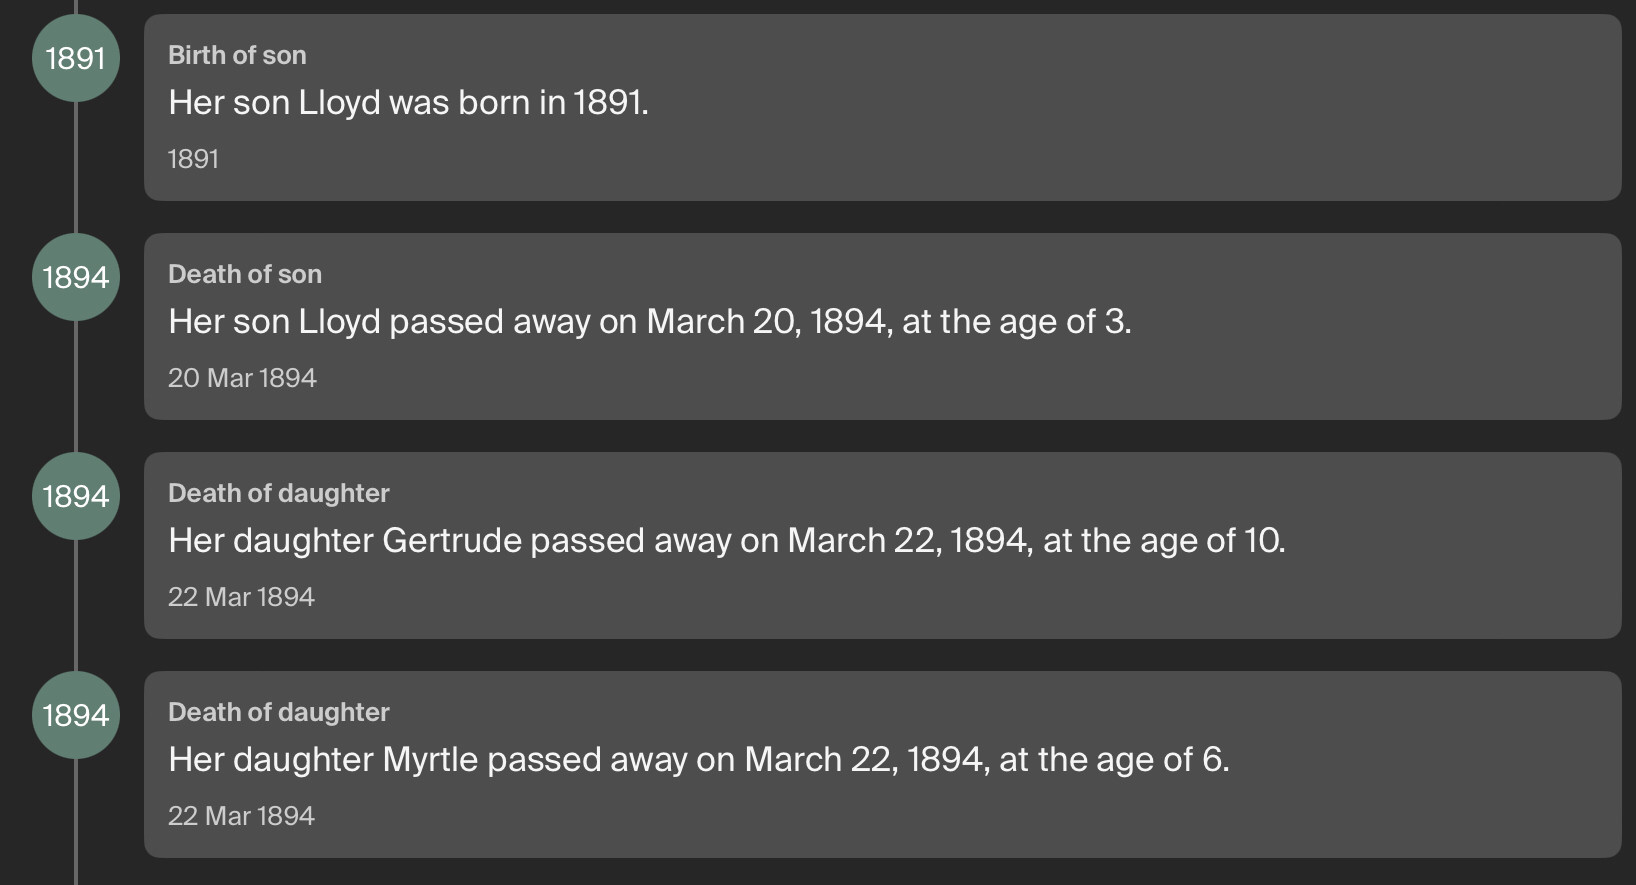Click the sentence about Gertrude passing away at 10
Viewport: 1636px width, 885px height.
pyautogui.click(x=727, y=540)
